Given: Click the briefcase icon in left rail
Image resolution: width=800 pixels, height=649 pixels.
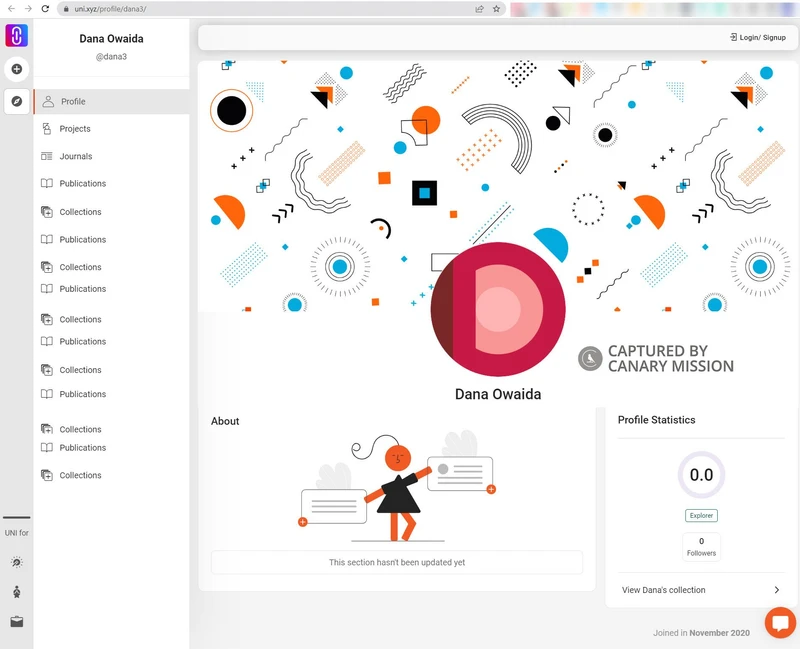Looking at the screenshot, I should coord(16,621).
